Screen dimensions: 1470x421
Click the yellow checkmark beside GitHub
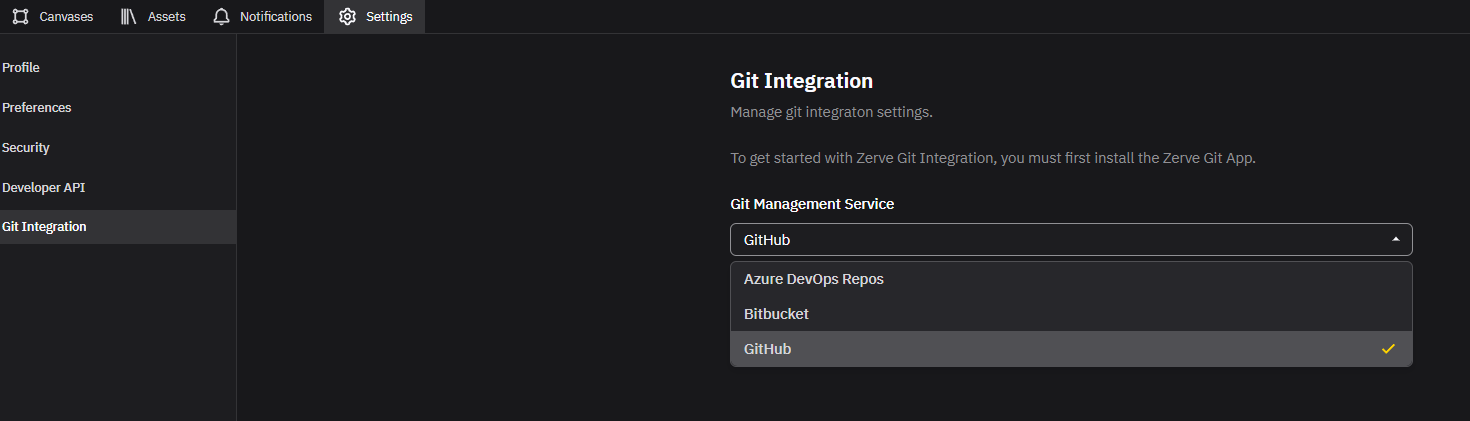coord(1388,349)
